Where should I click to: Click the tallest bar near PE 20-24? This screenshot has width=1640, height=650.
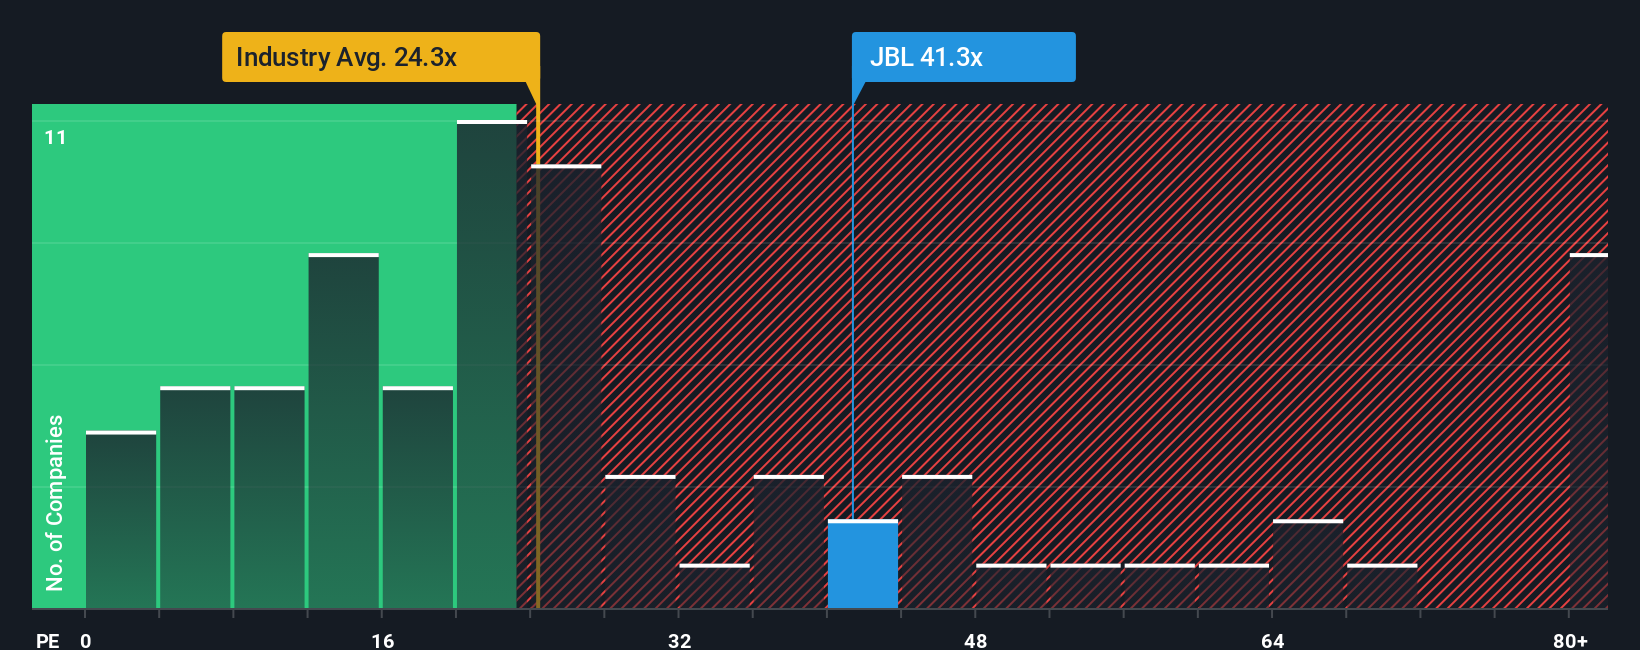click(492, 364)
